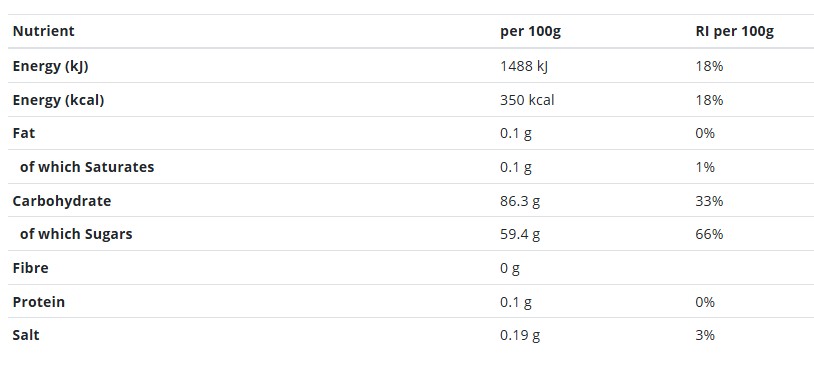Click the per 100g column header
Screen dimensions: 814x365
(x=531, y=32)
